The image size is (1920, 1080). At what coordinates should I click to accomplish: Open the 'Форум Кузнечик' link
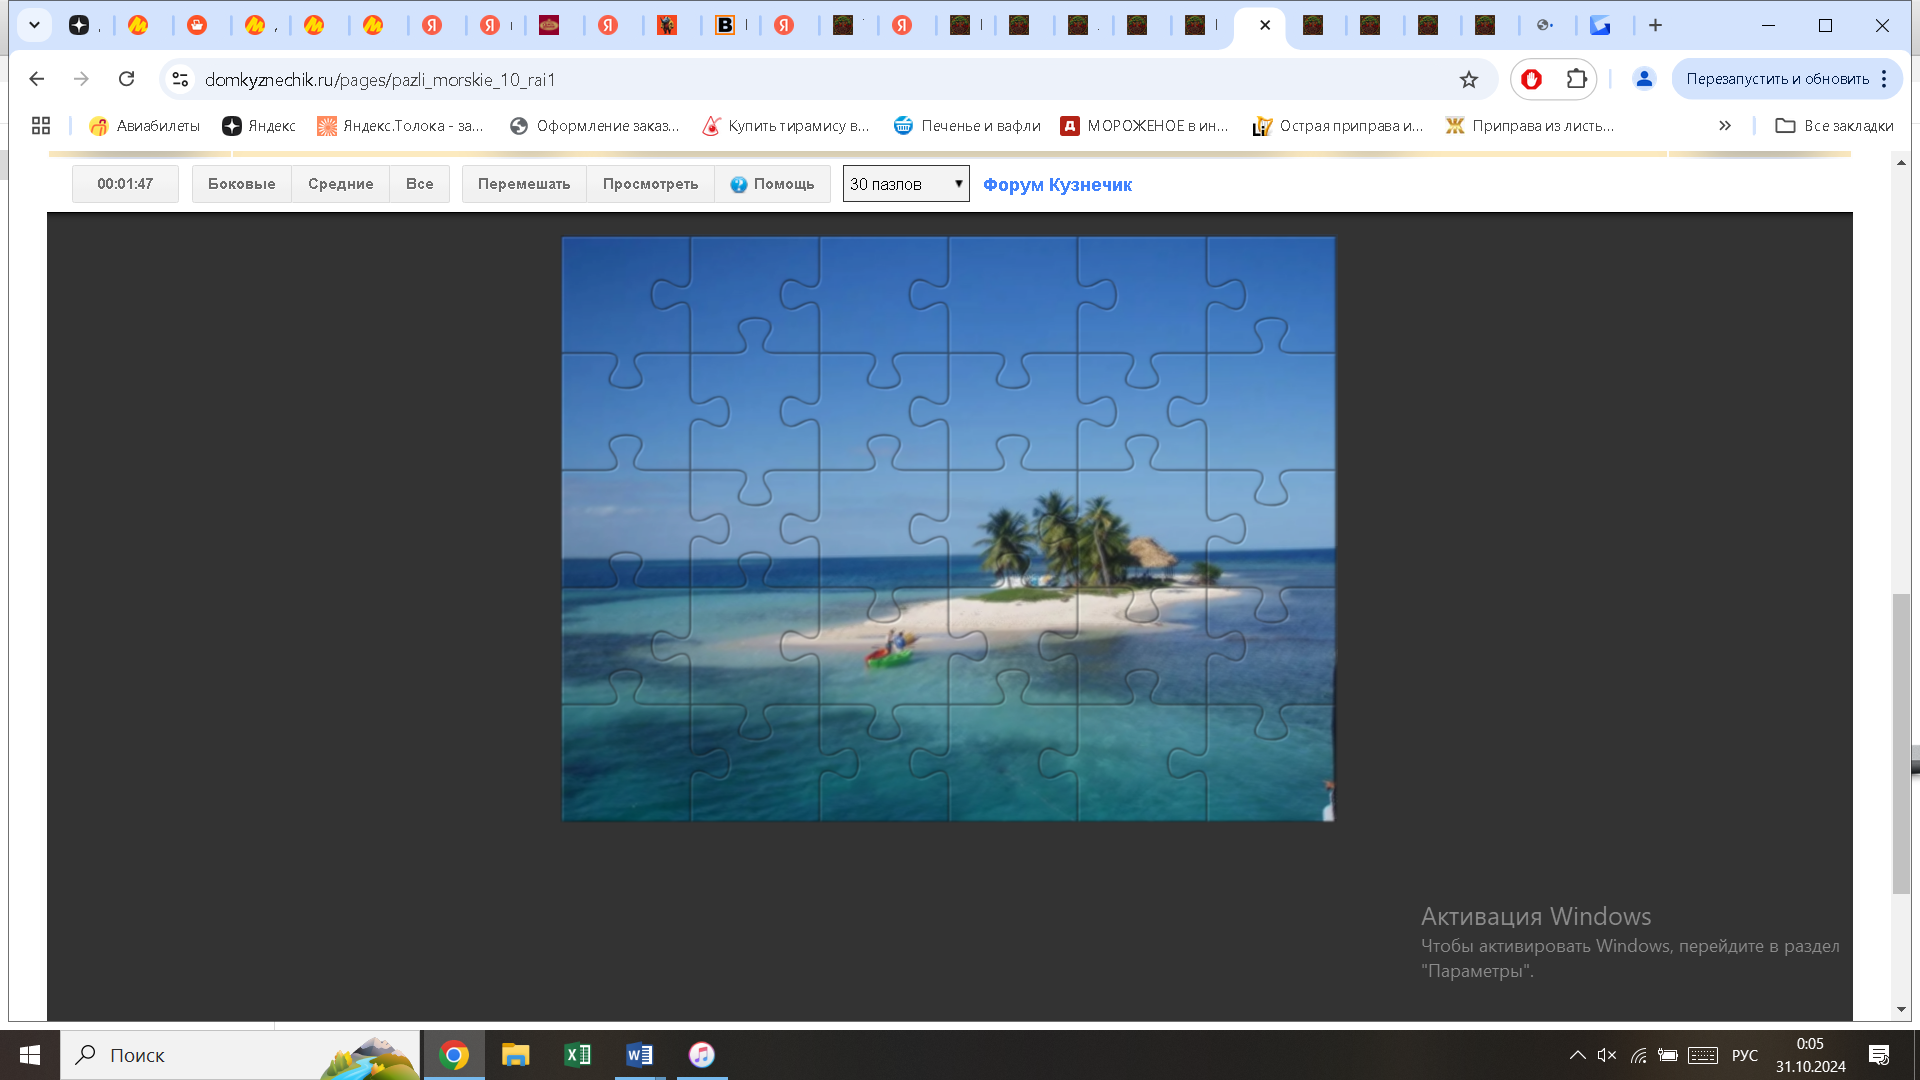pos(1057,185)
